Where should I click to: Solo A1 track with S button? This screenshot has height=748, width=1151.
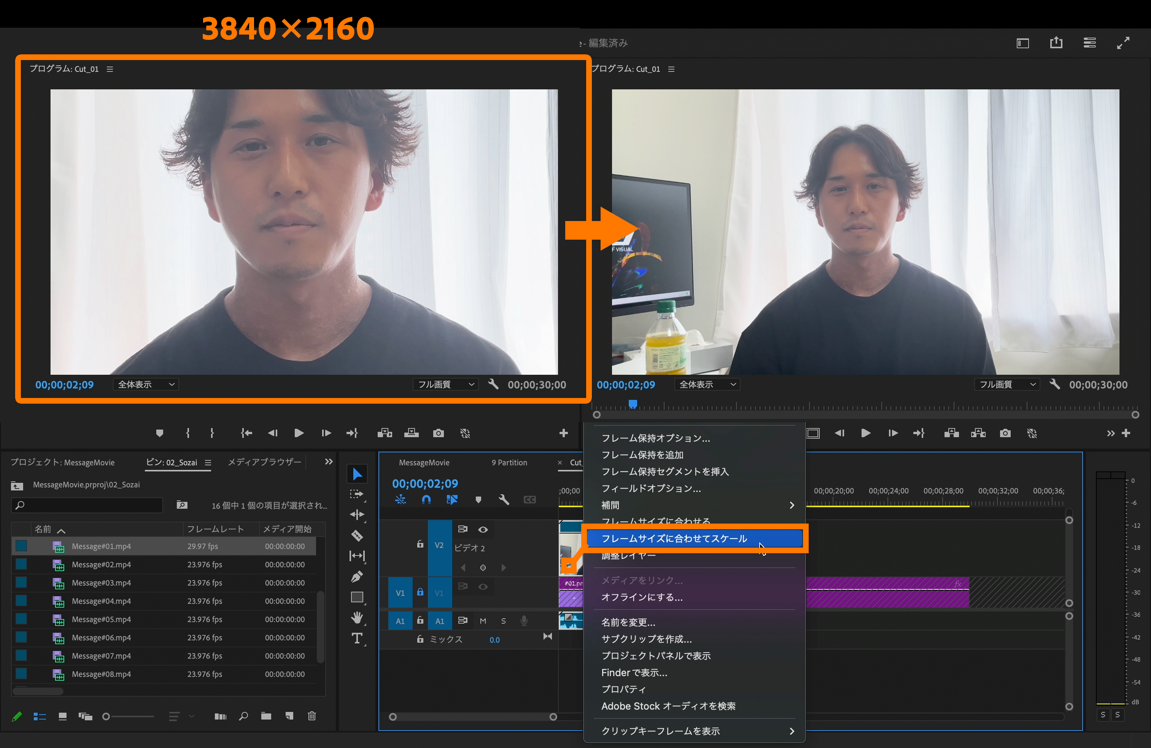(504, 621)
